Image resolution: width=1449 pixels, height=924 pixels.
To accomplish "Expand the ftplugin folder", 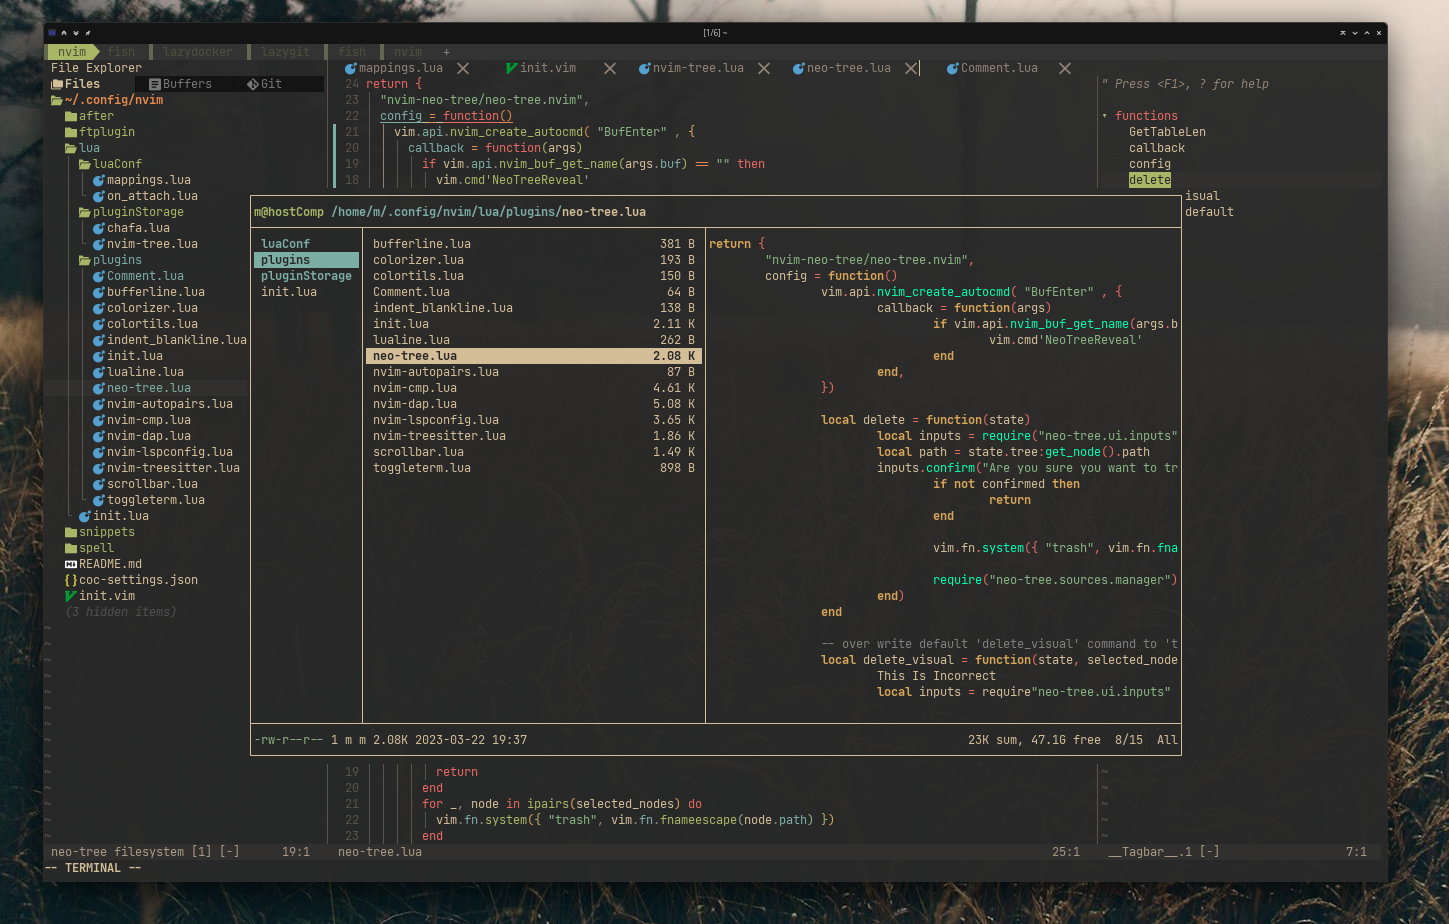I will point(99,132).
